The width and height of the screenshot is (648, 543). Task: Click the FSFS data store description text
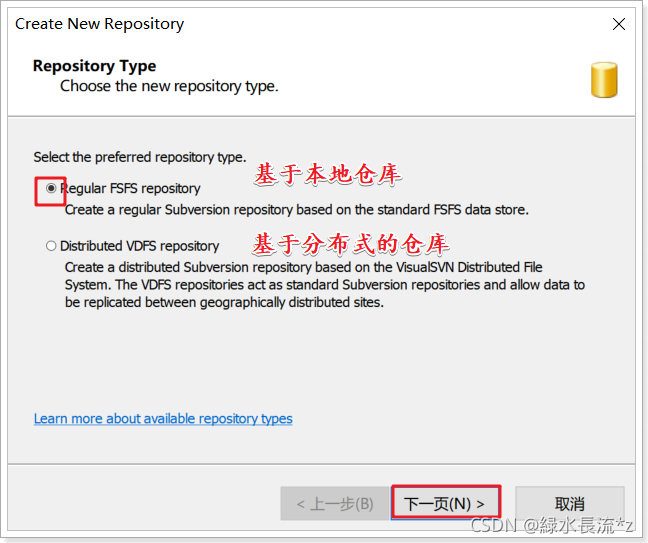[x=297, y=210]
